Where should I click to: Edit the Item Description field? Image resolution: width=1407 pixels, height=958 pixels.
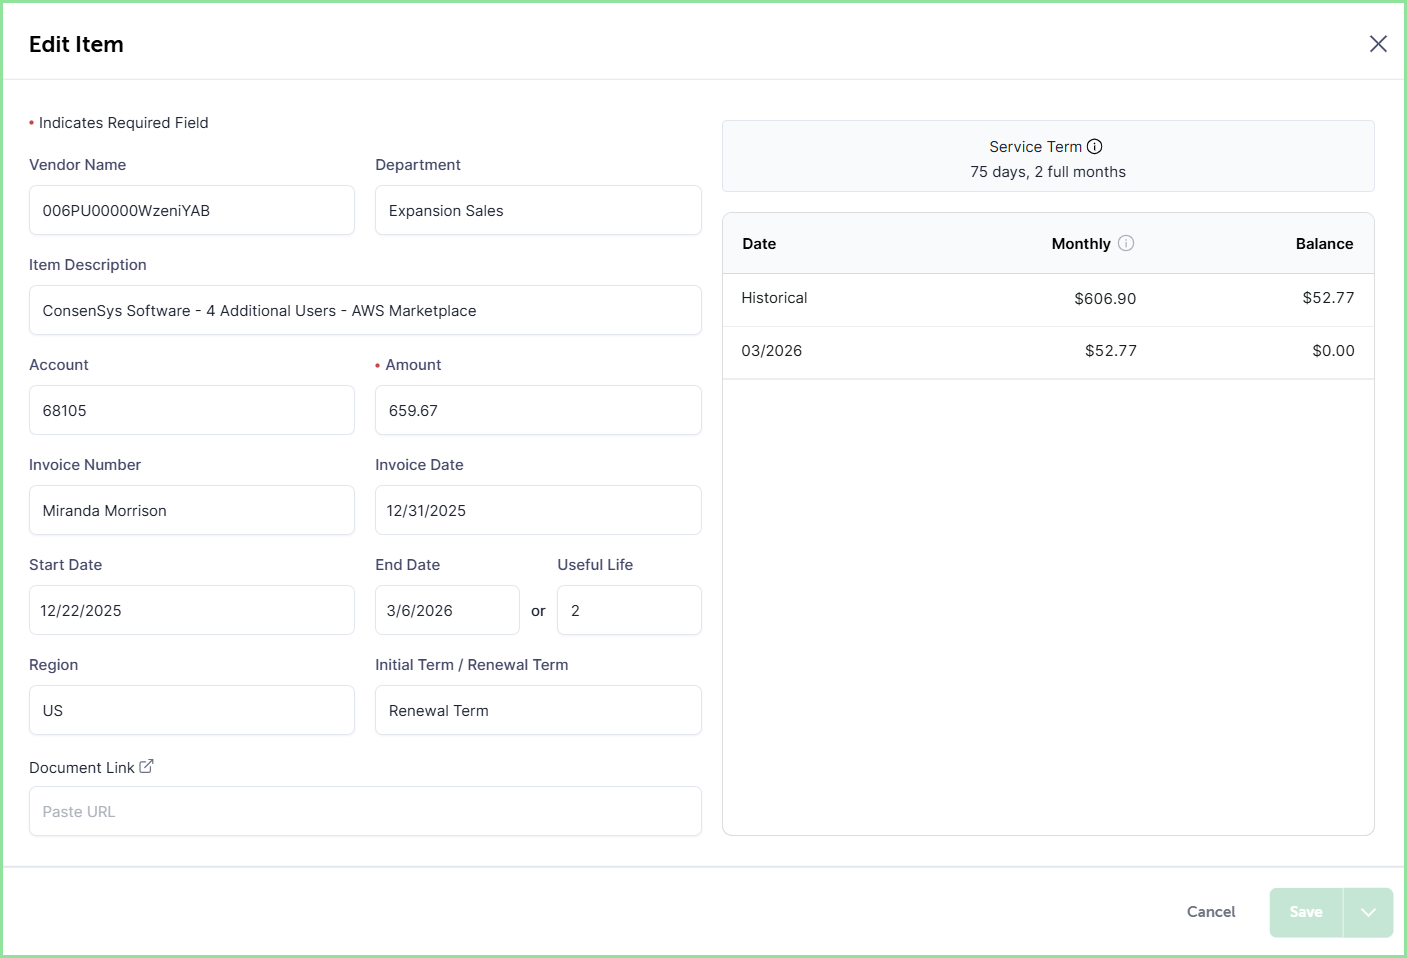[x=365, y=310]
